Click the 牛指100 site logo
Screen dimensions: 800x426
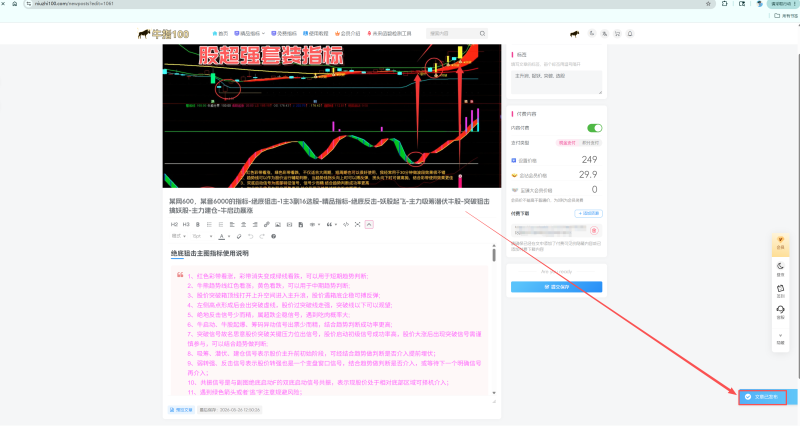[163, 34]
